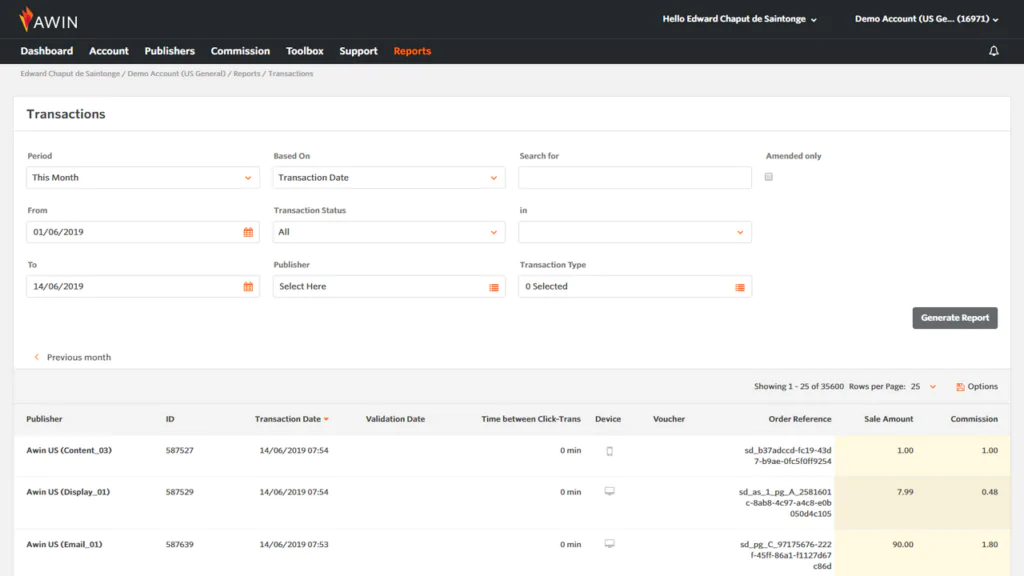The height and width of the screenshot is (576, 1024).
Task: Click the Options export icon
Action: point(960,387)
